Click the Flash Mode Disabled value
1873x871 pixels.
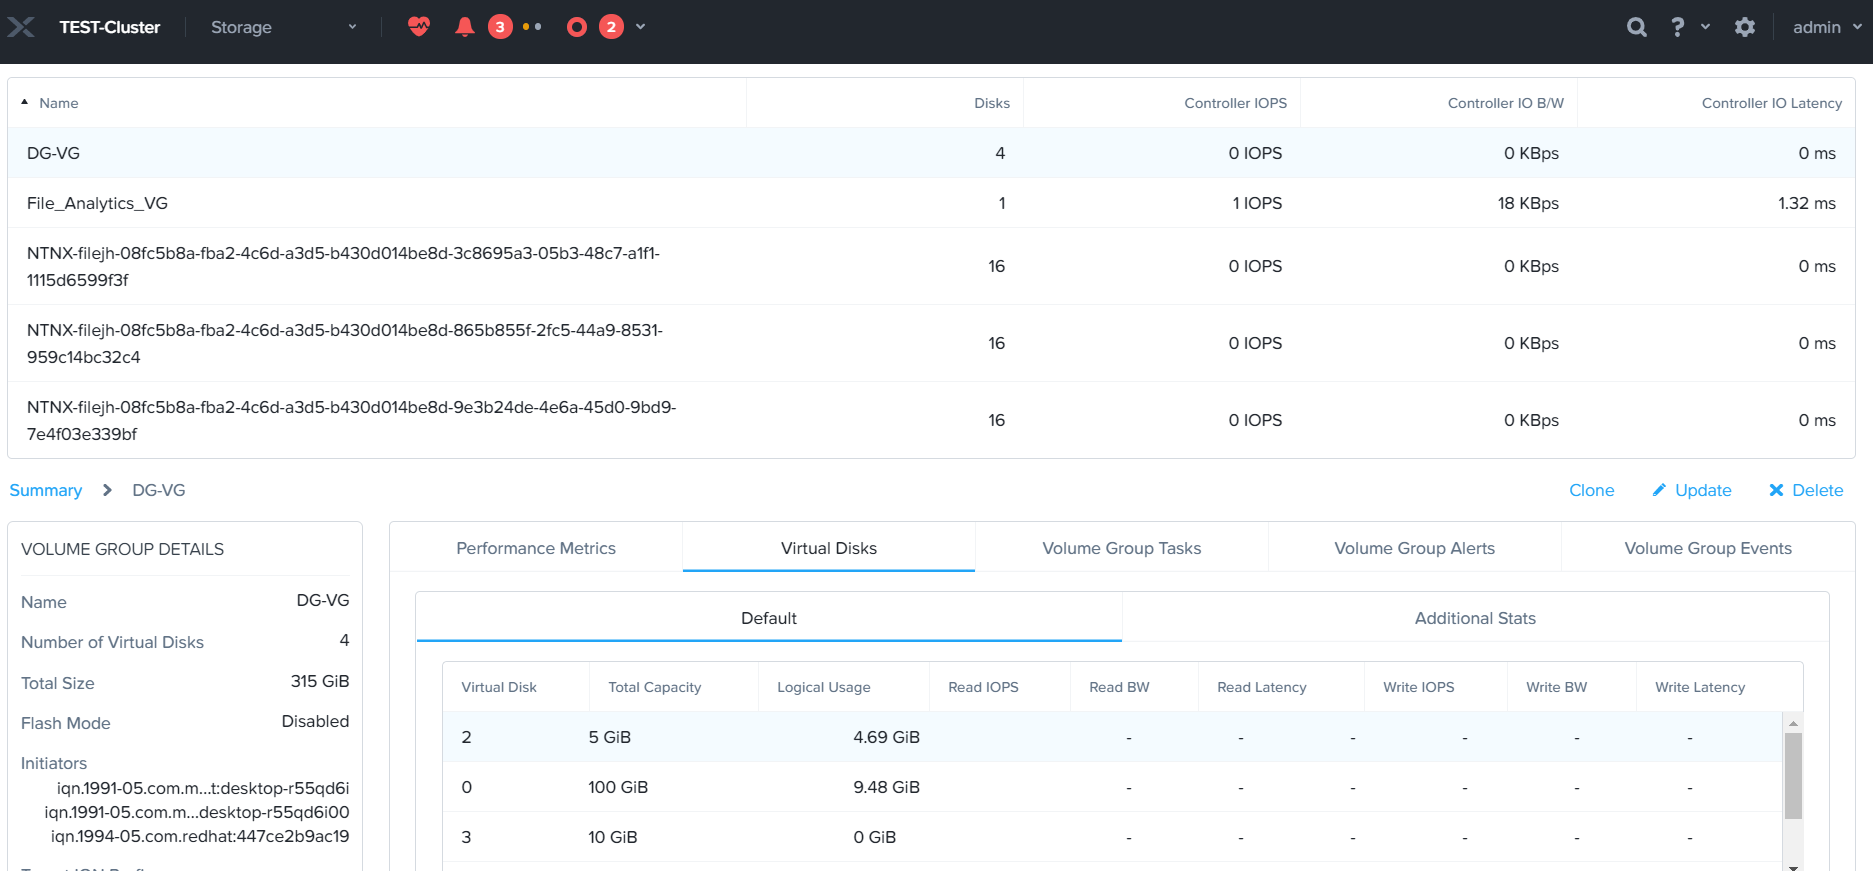click(315, 721)
